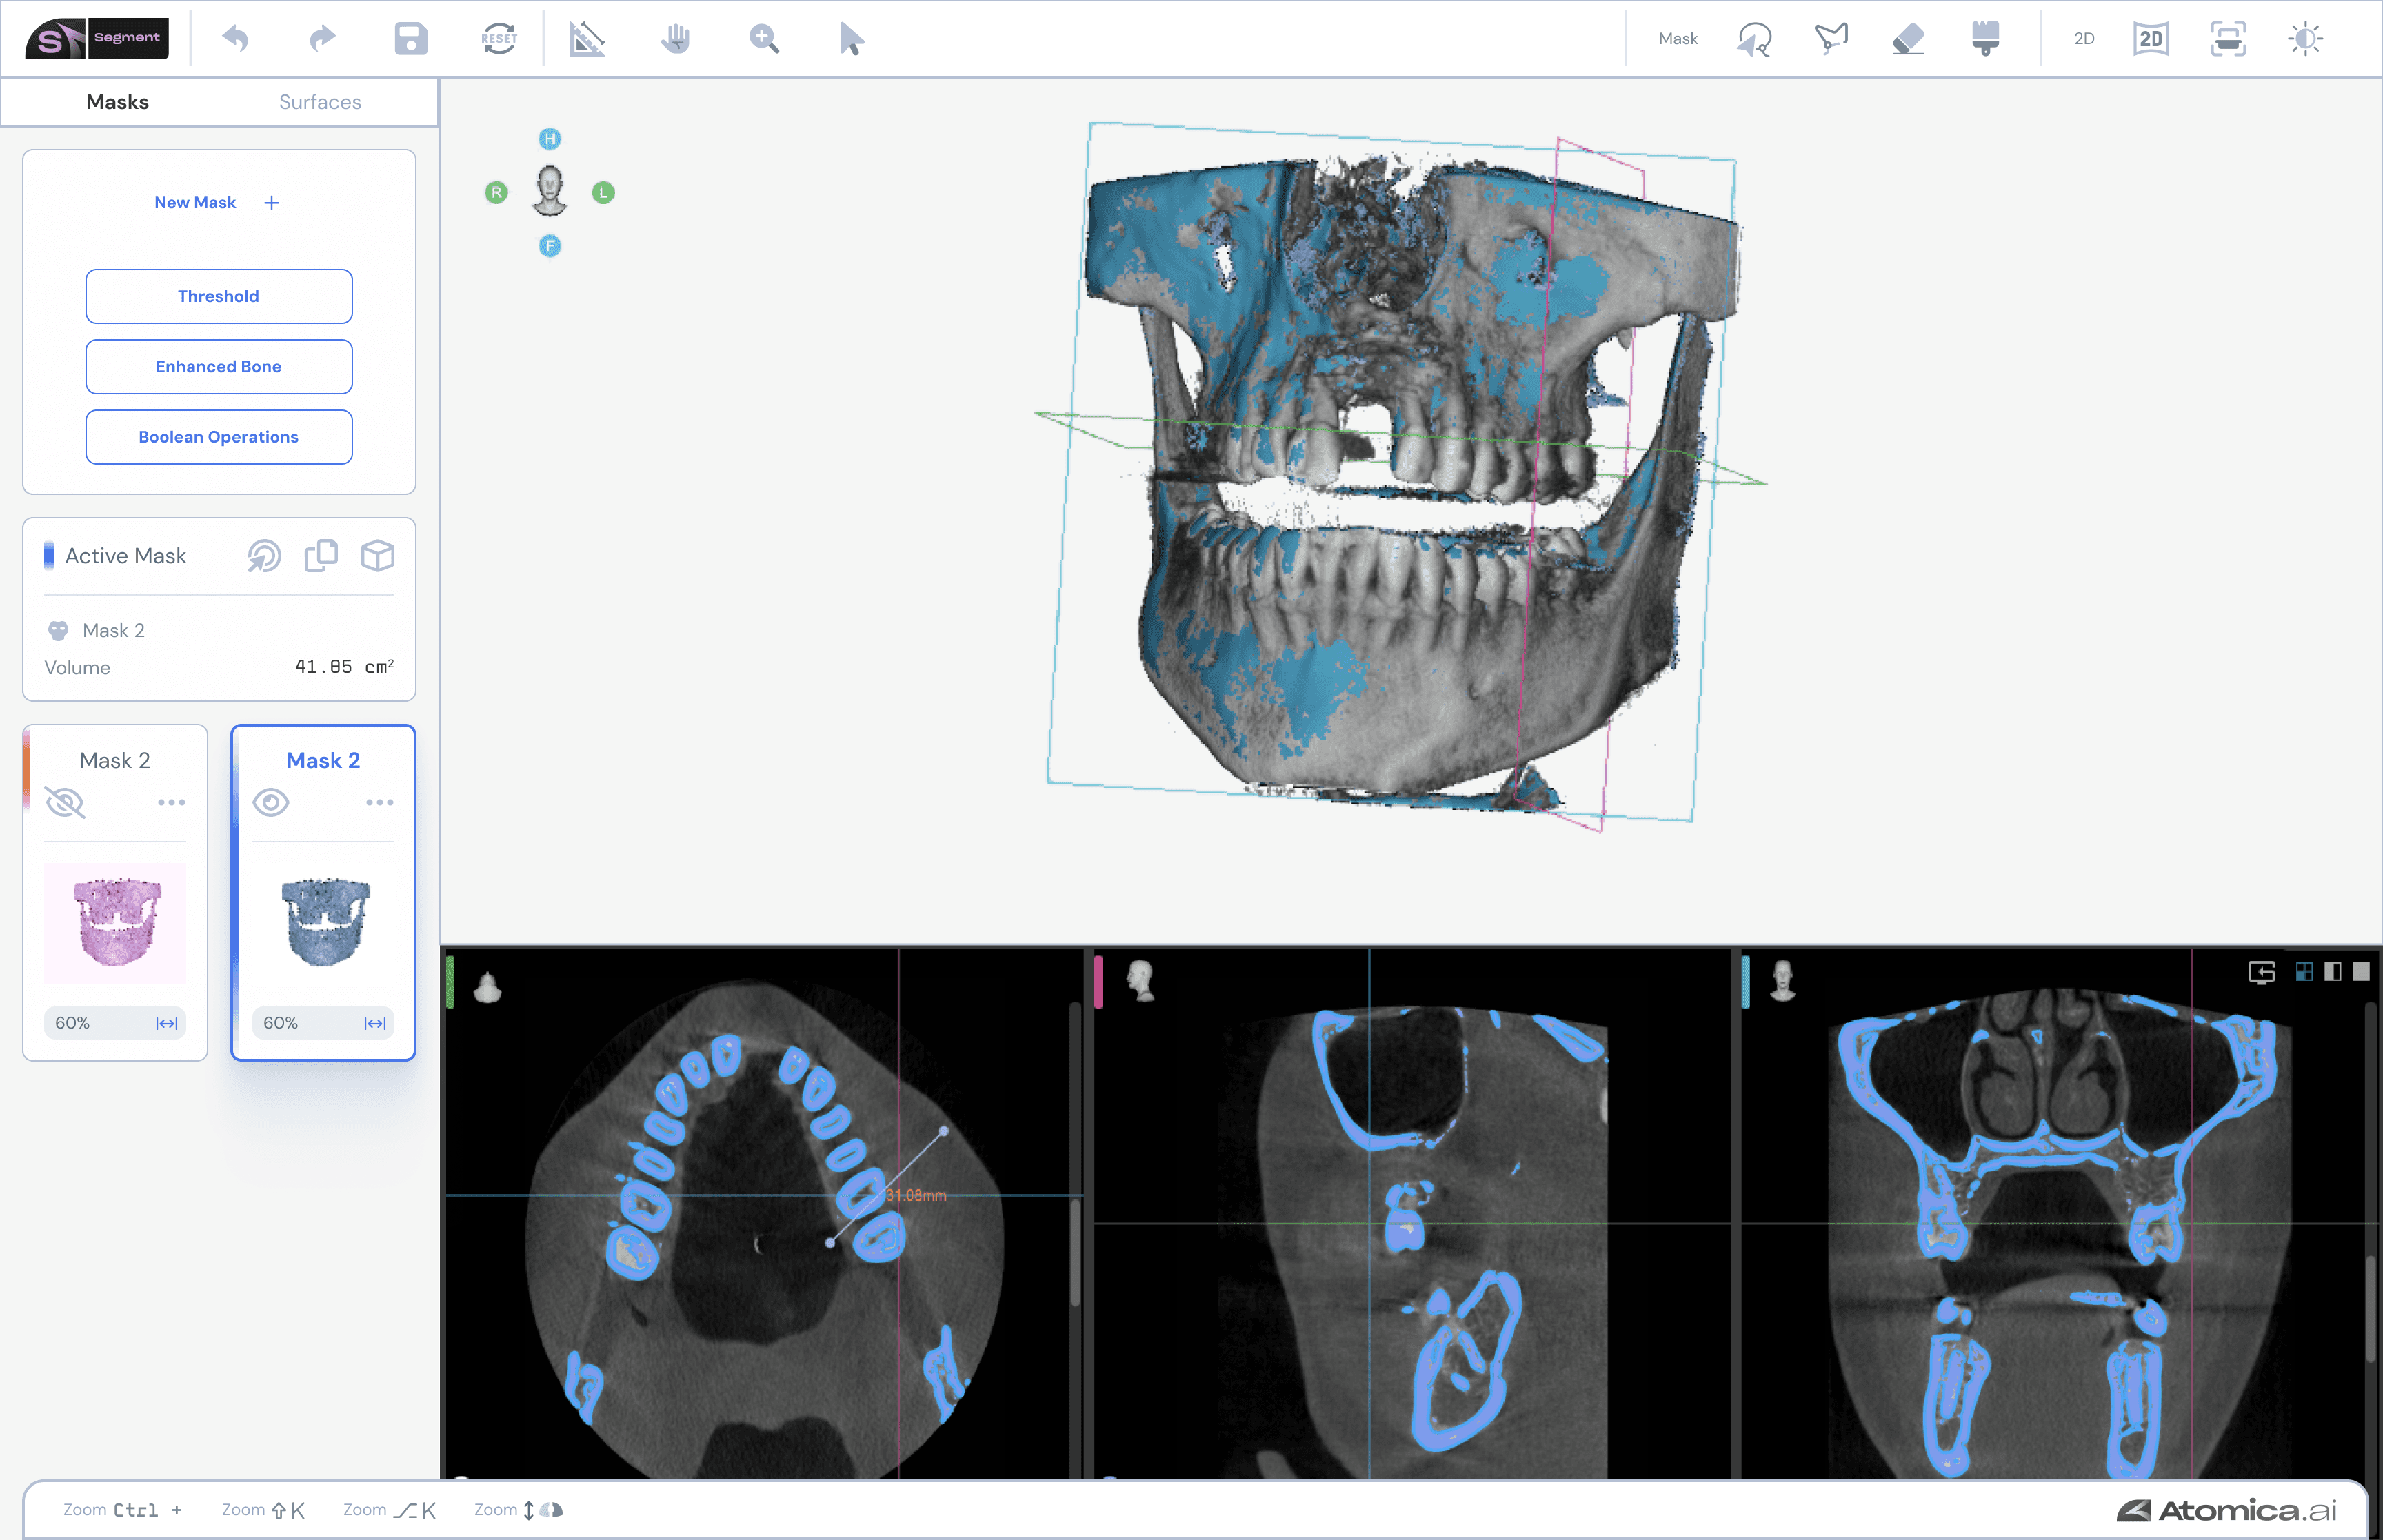Open options menu for pink Mask 2
The height and width of the screenshot is (1540, 2383).
(171, 802)
